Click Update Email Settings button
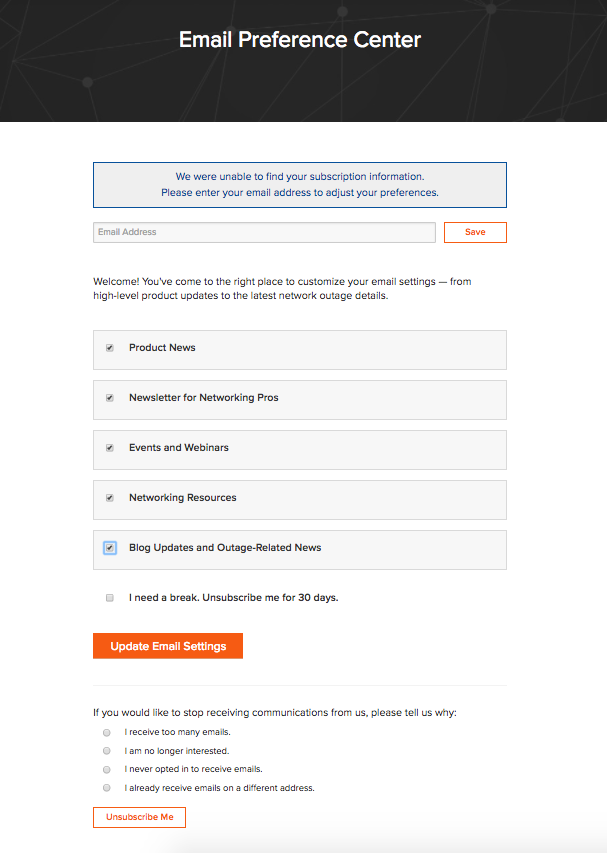This screenshot has width=607, height=853. point(168,646)
